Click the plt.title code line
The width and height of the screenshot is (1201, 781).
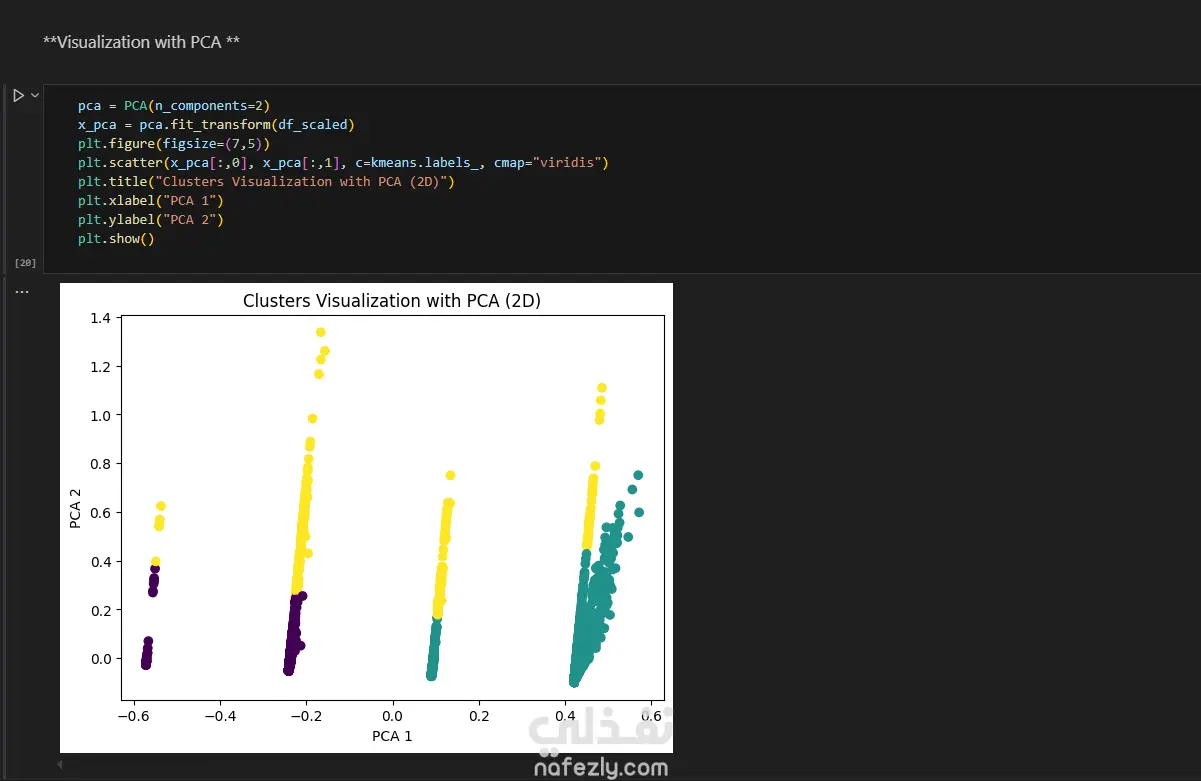coord(266,181)
